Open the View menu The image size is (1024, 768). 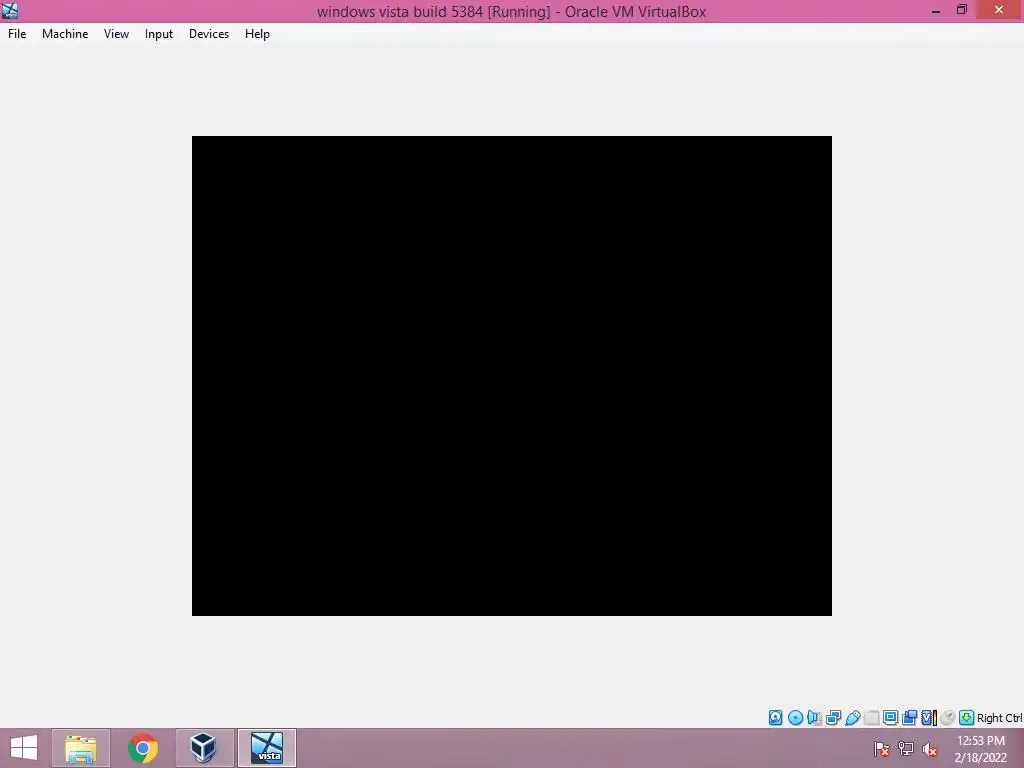[x=116, y=34]
